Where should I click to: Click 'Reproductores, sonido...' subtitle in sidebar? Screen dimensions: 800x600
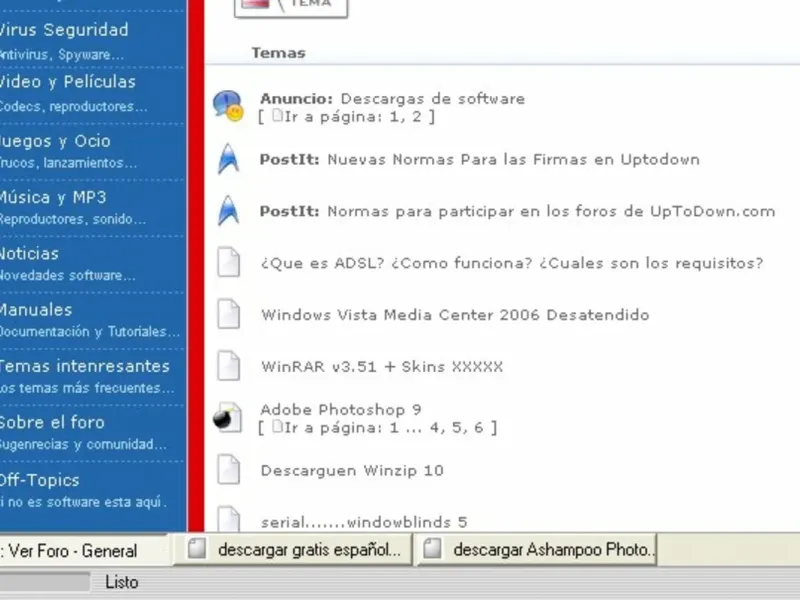point(73,219)
